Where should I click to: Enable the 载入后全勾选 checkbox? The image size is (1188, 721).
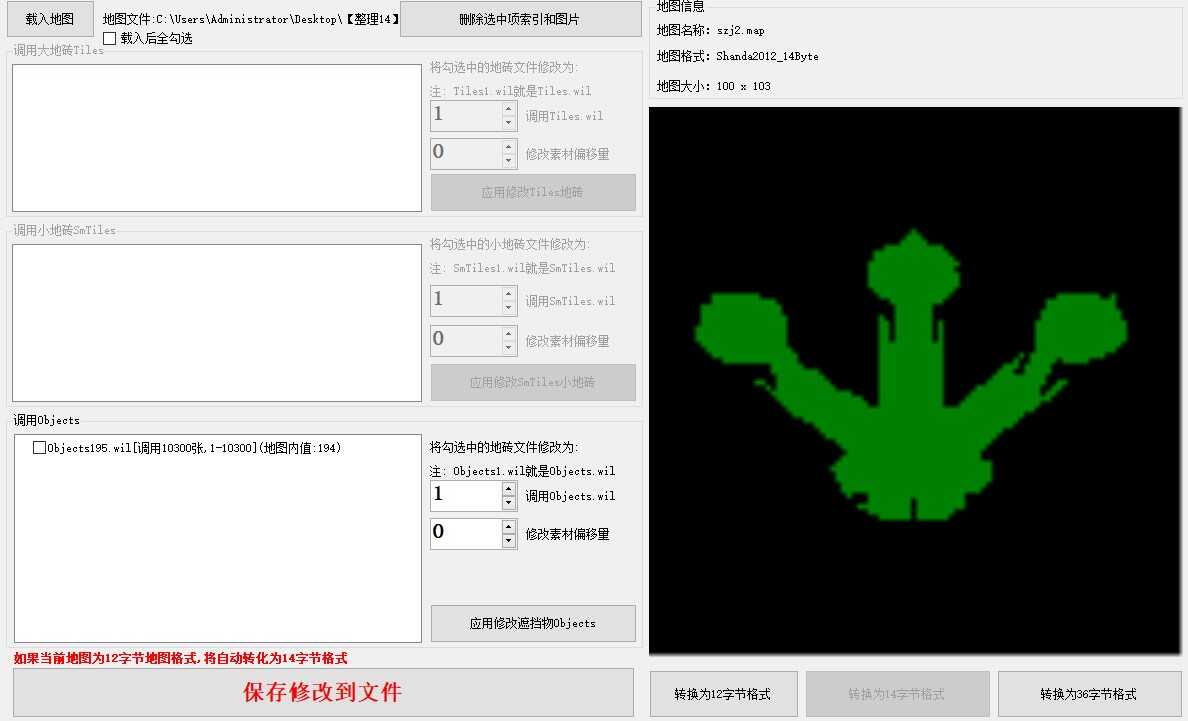110,38
